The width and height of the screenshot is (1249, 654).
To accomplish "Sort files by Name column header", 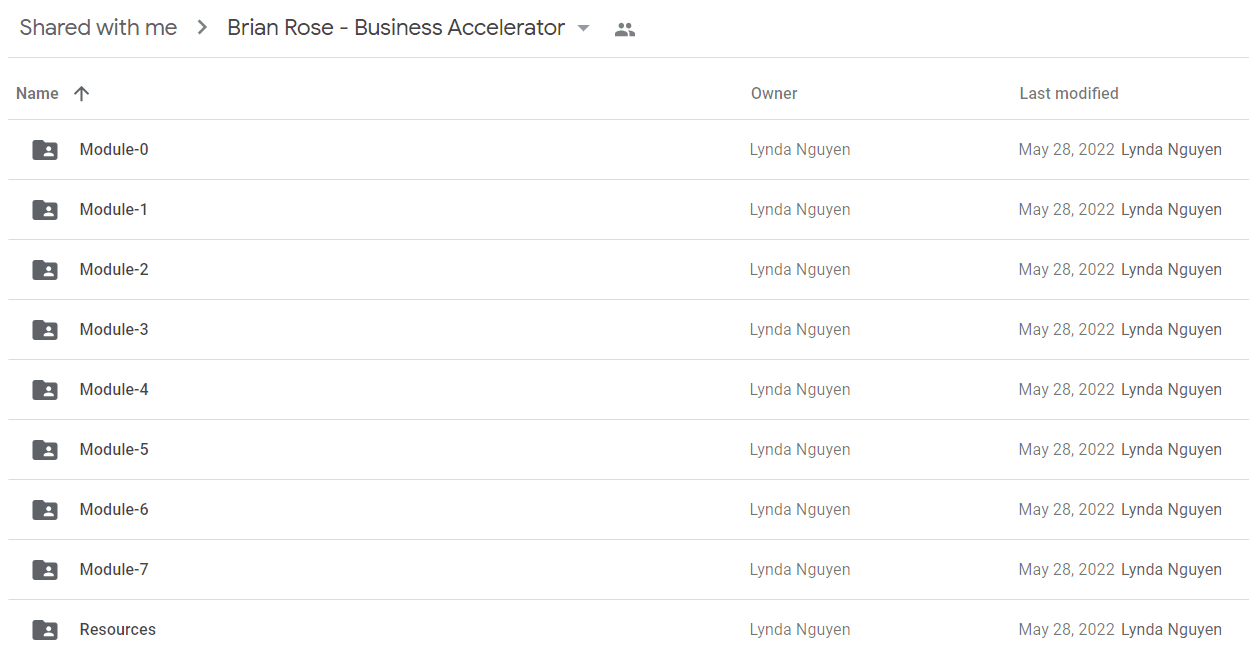I will click(37, 93).
